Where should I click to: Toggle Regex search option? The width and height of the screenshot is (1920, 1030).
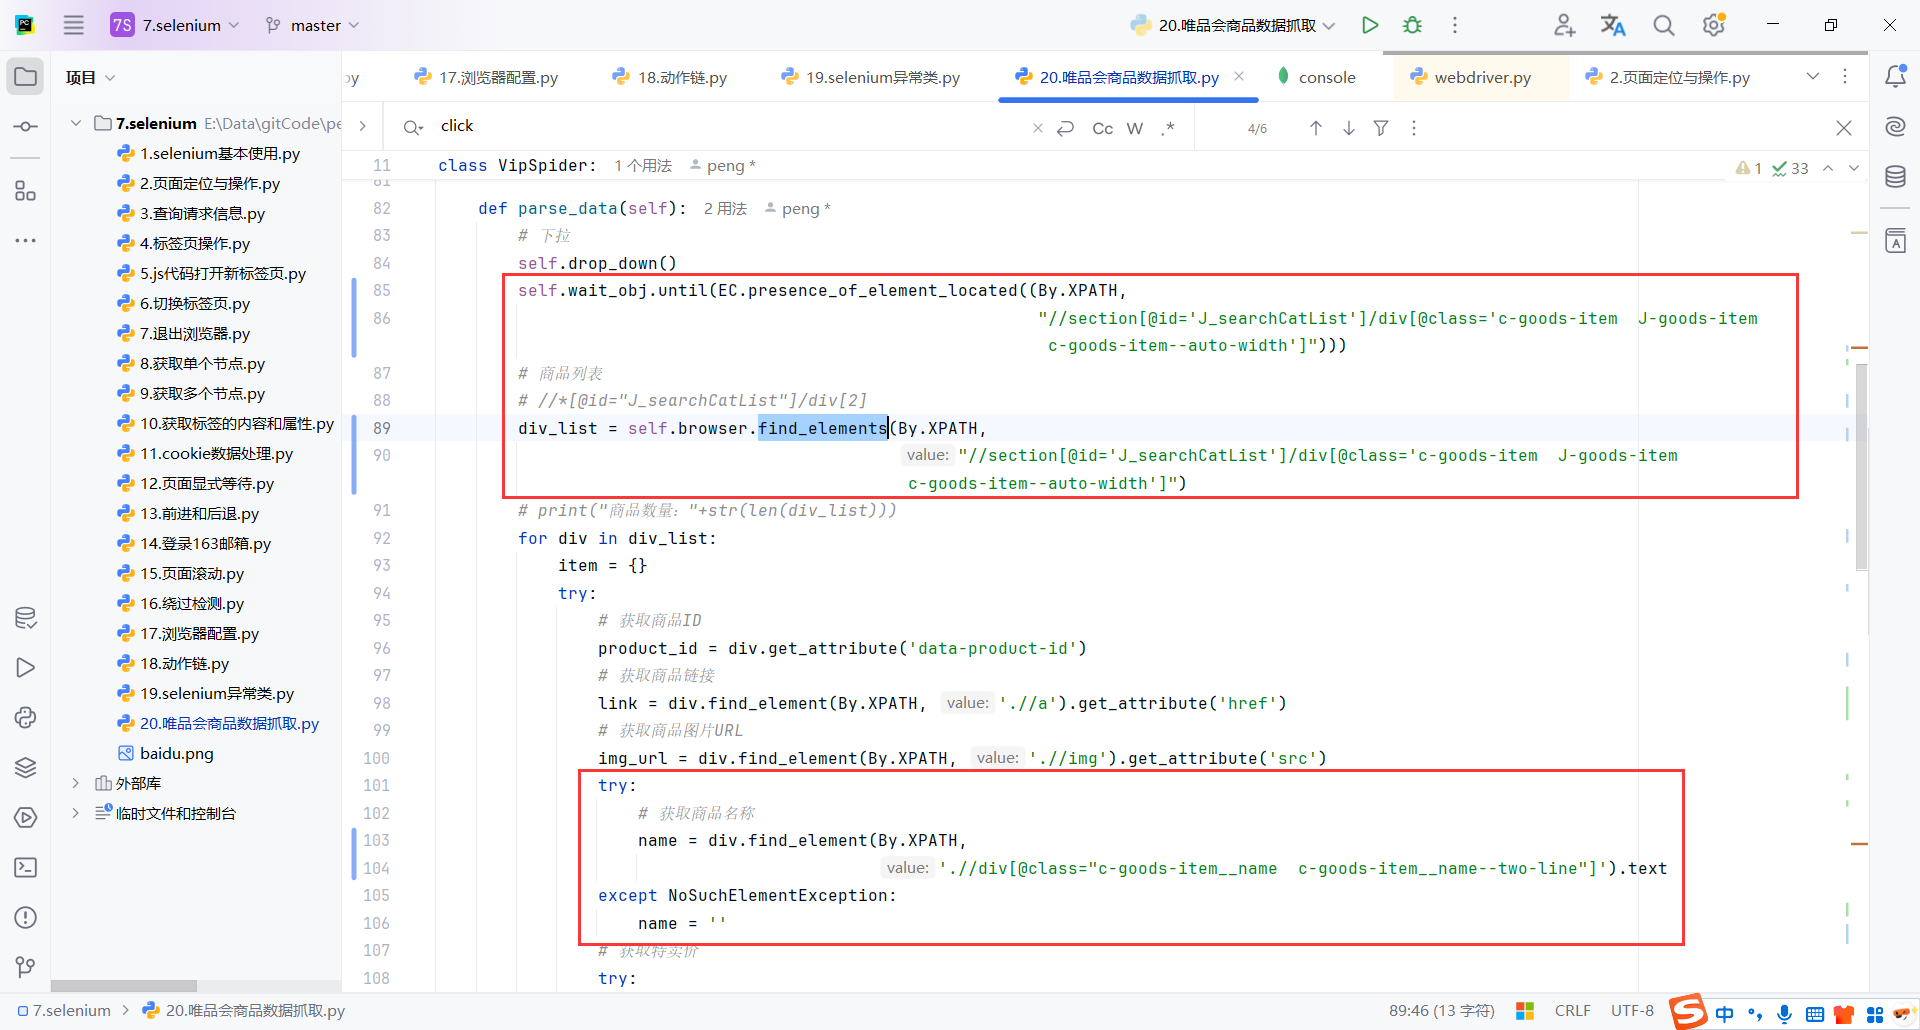[x=1168, y=128]
